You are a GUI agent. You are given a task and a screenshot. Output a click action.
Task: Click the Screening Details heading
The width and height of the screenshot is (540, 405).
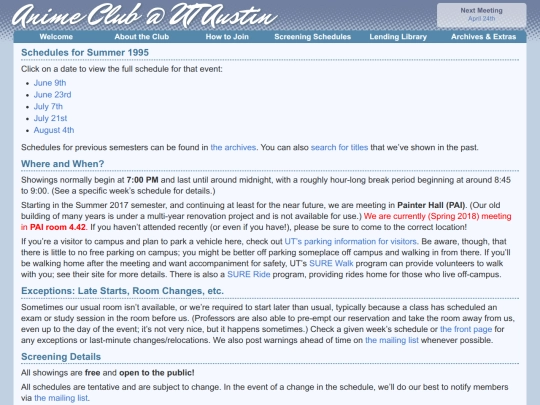tap(61, 357)
